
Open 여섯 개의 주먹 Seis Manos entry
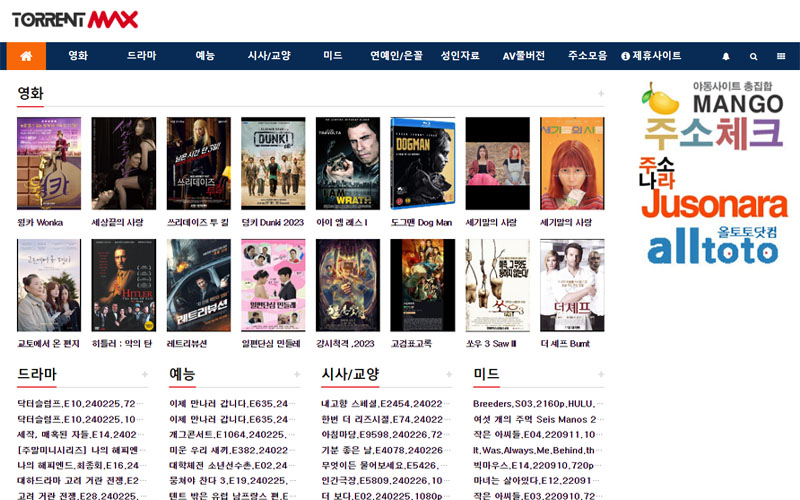(x=538, y=419)
